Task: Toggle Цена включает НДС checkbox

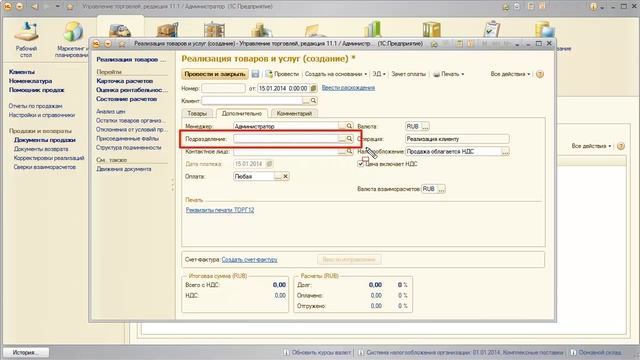Action: point(360,164)
